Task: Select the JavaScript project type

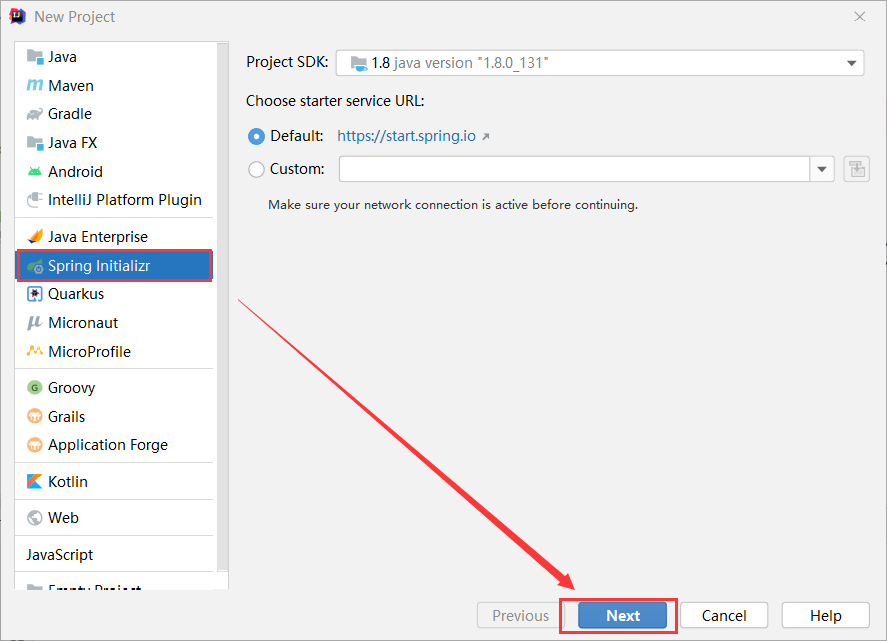Action: click(114, 554)
